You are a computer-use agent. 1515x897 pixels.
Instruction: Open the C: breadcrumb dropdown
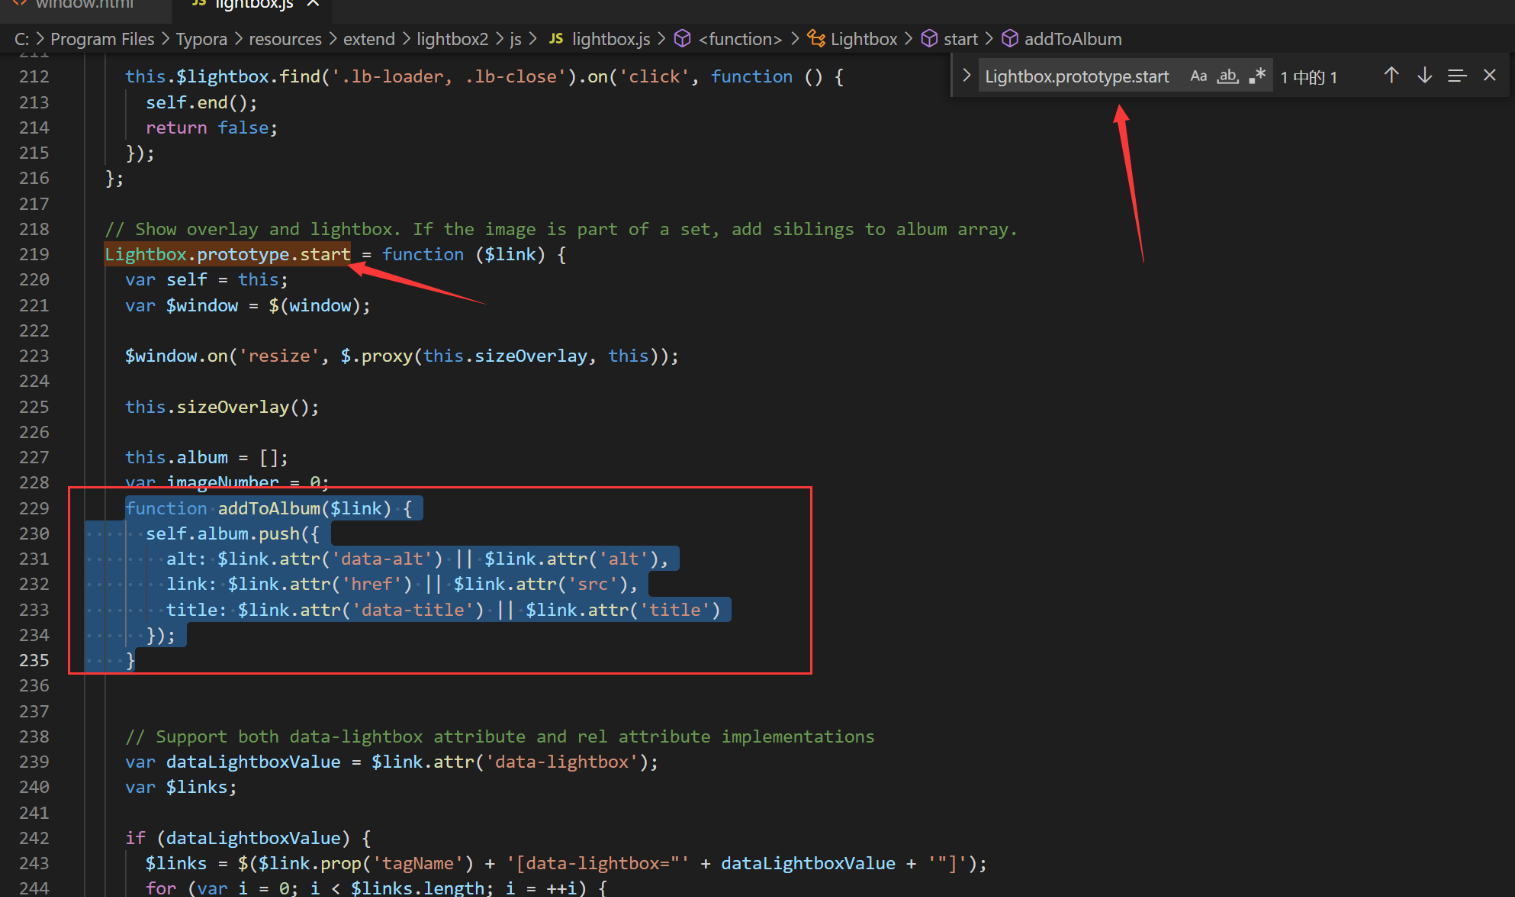pos(21,39)
